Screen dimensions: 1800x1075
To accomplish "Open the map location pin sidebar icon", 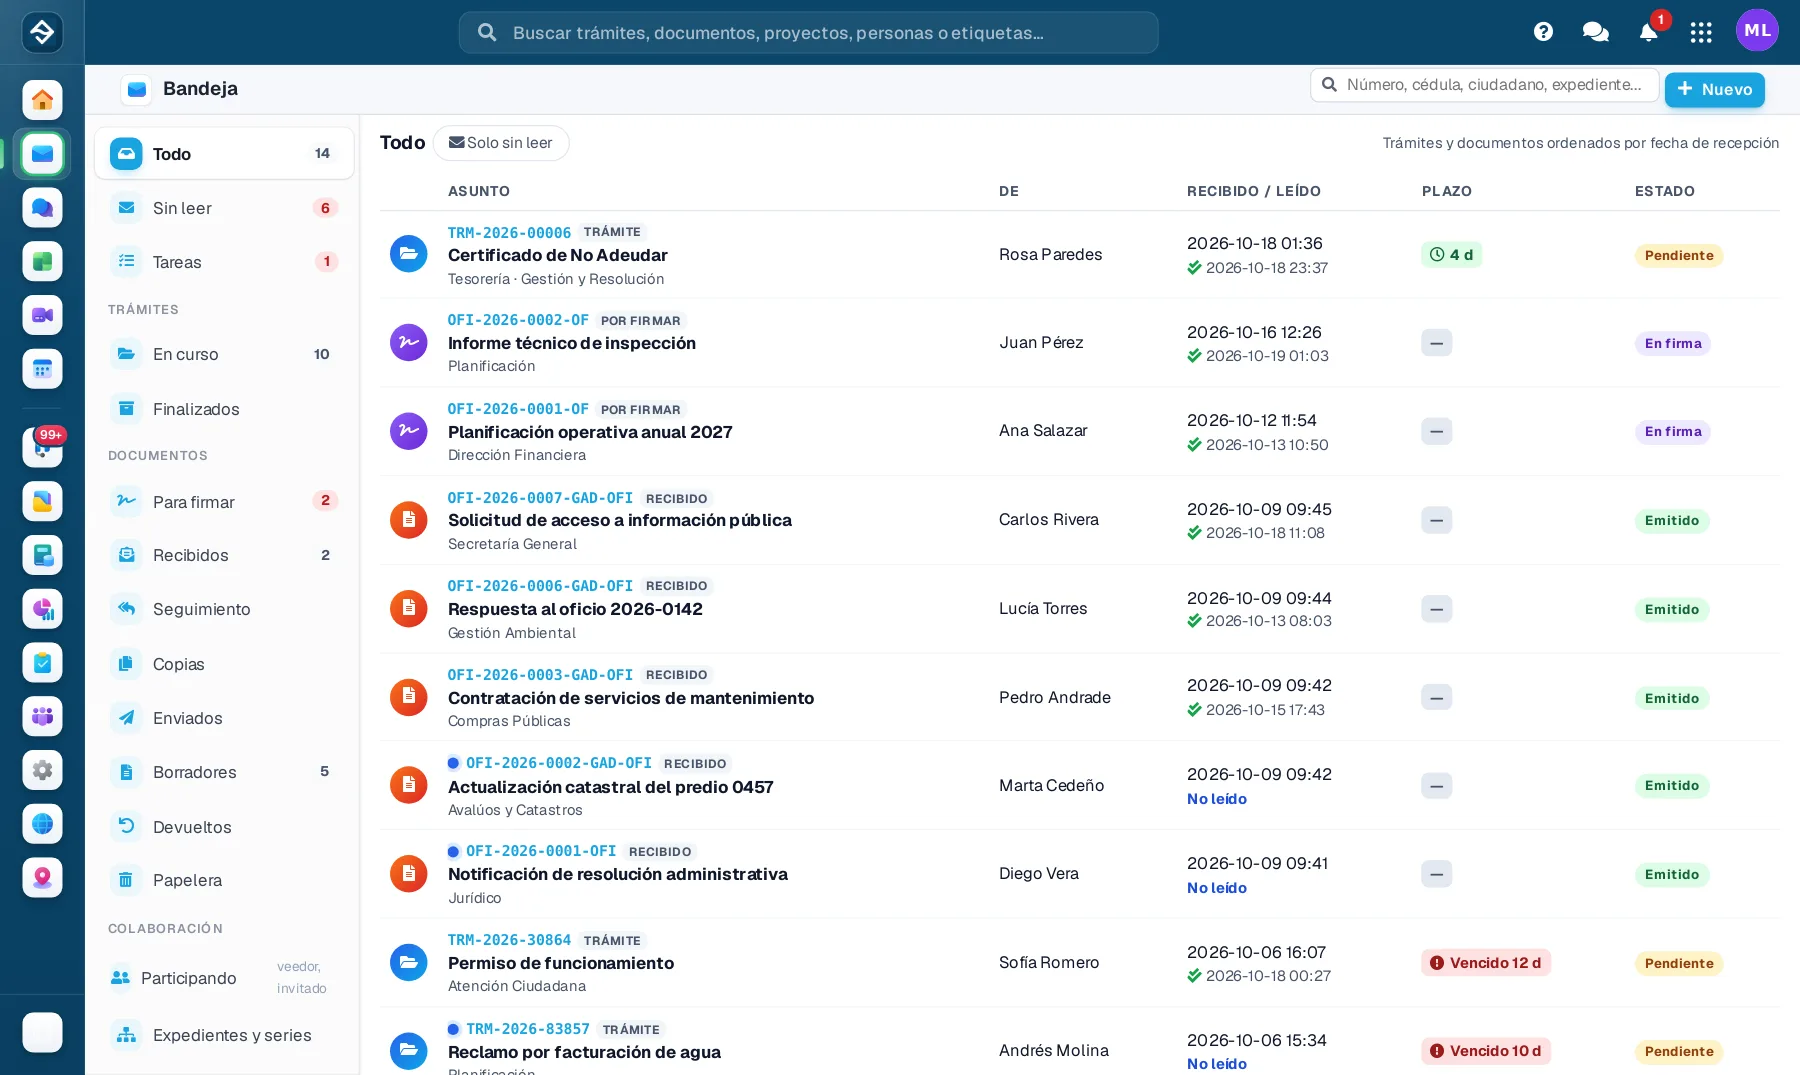I will click(42, 877).
